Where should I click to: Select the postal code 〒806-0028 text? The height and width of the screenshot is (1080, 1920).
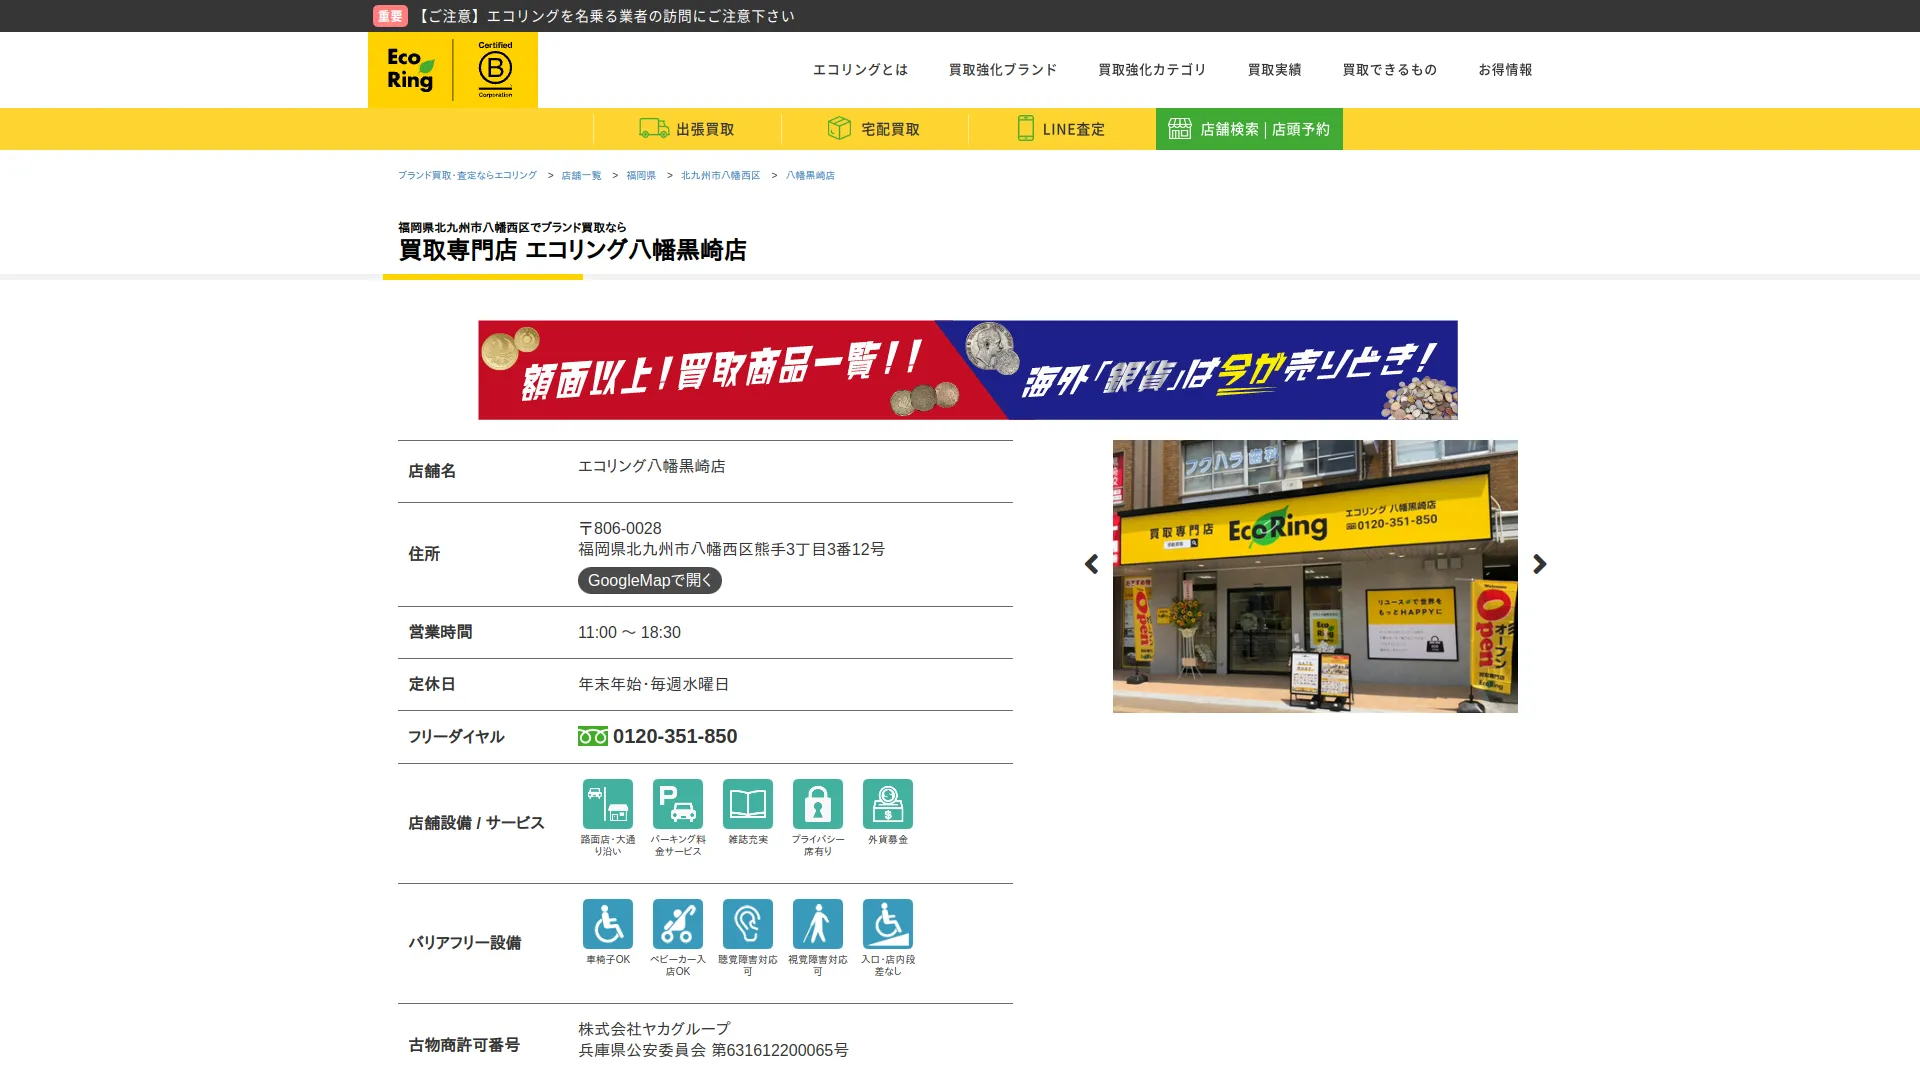(620, 529)
